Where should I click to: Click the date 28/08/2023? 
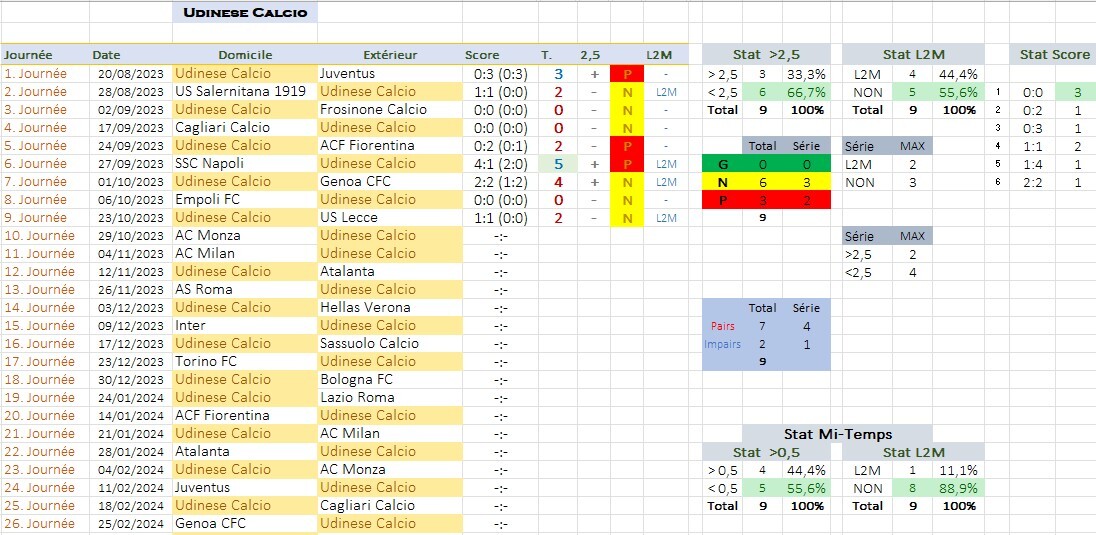(131, 92)
